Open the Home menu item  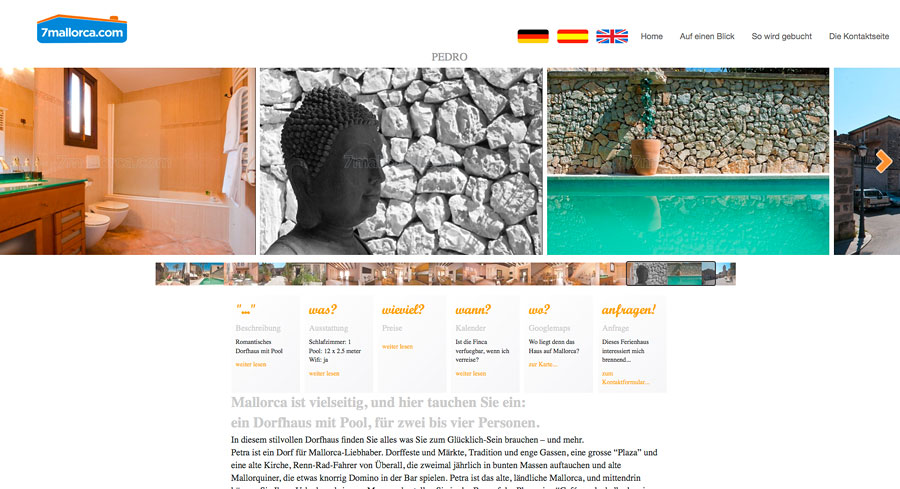(x=651, y=36)
